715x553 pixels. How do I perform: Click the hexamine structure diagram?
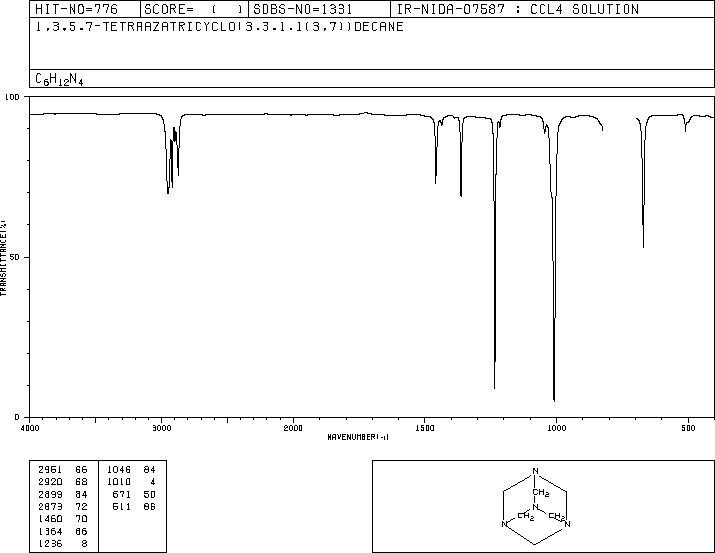click(x=535, y=506)
